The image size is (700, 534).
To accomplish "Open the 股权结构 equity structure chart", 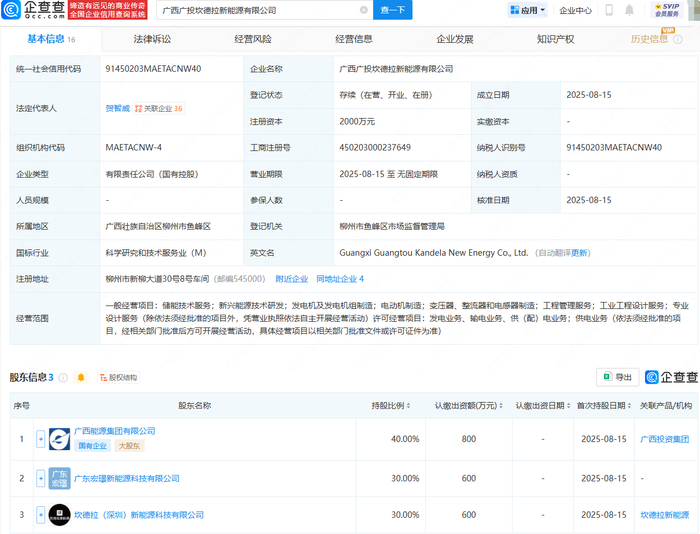I will click(118, 377).
